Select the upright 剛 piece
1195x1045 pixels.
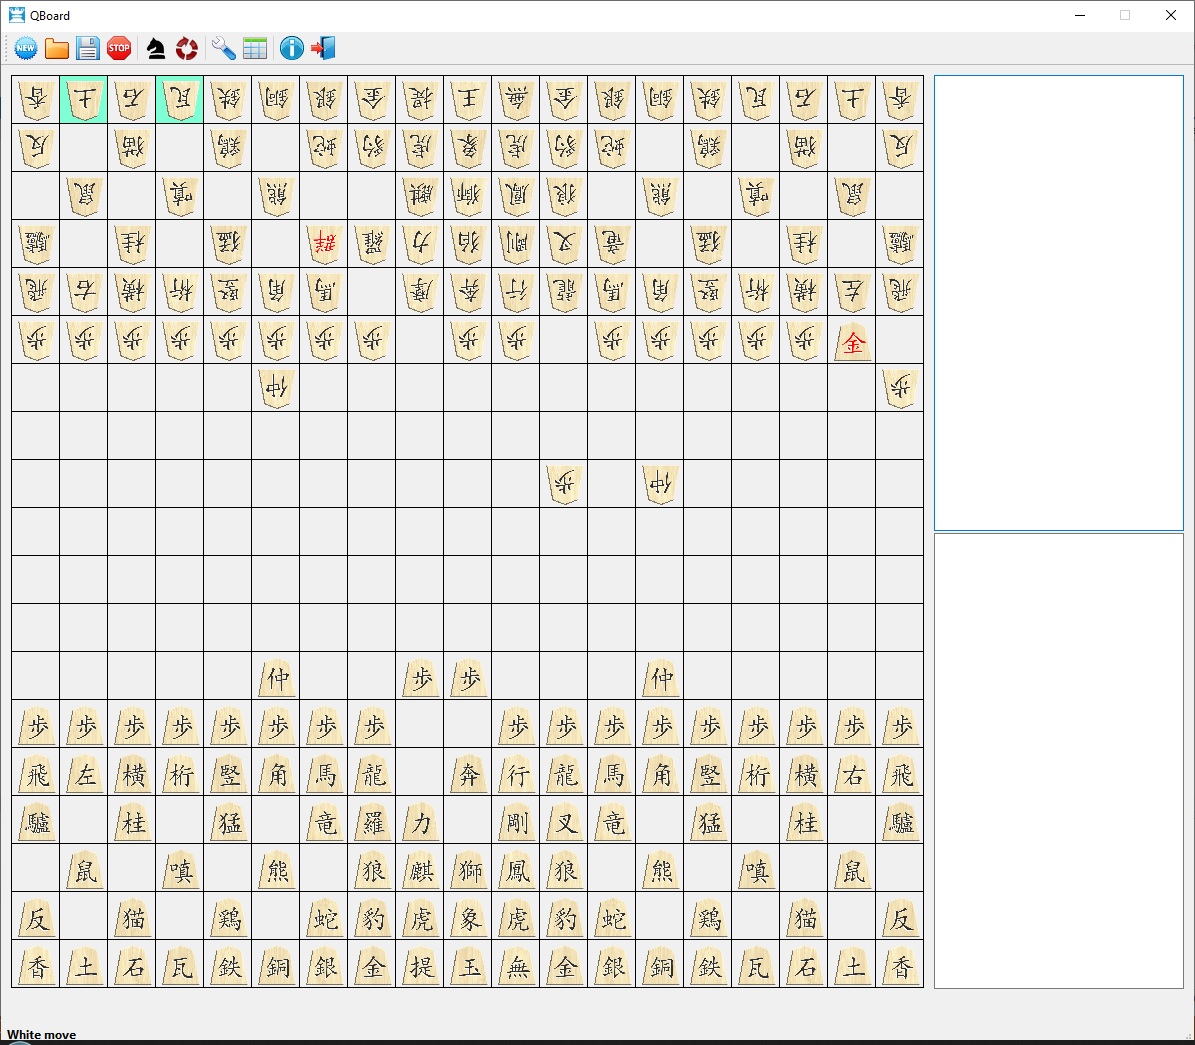pyautogui.click(x=516, y=820)
